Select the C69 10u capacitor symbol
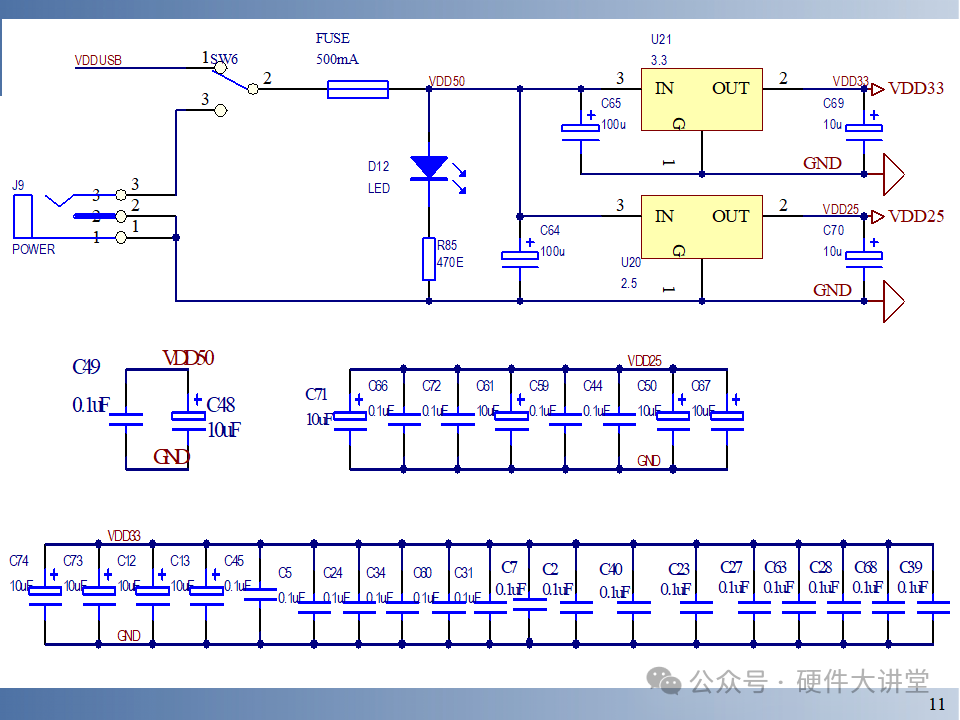This screenshot has height=720, width=960. (x=864, y=126)
